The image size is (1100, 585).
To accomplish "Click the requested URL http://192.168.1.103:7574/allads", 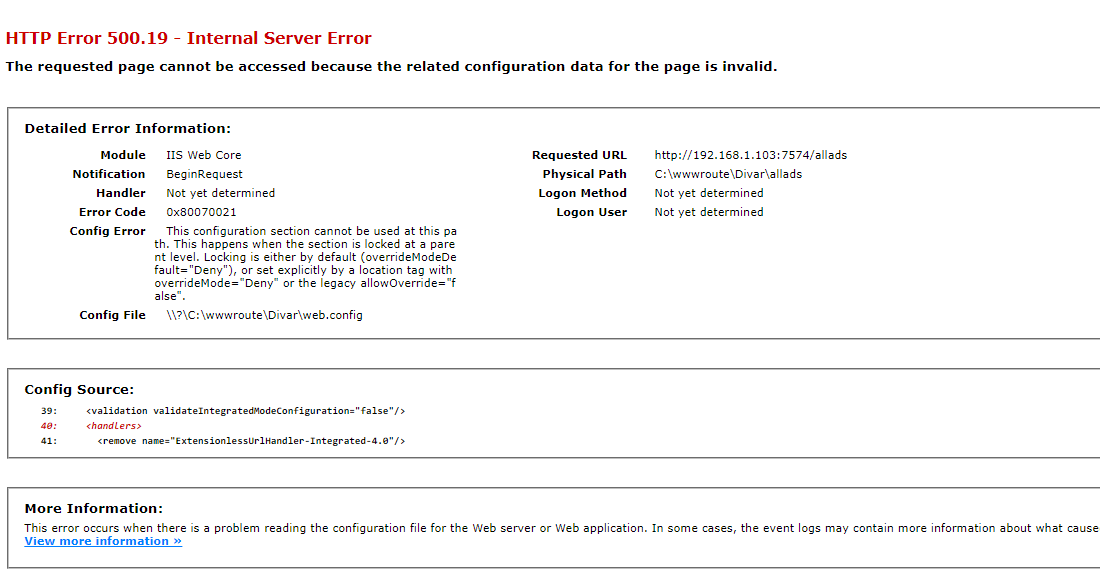I will [x=750, y=155].
